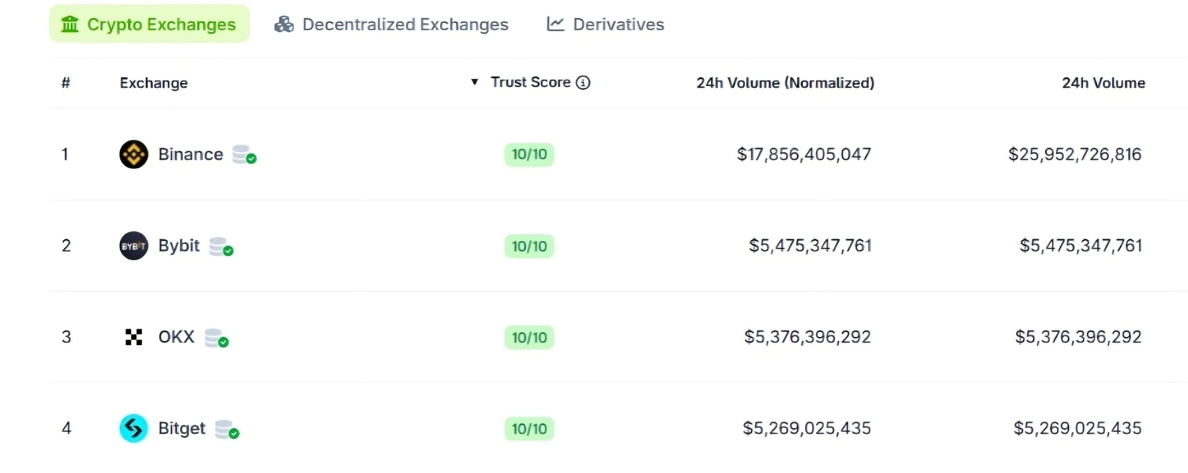Click OKX's proof of reserves badge
Viewport: 1188px width, 473px height.
click(217, 338)
